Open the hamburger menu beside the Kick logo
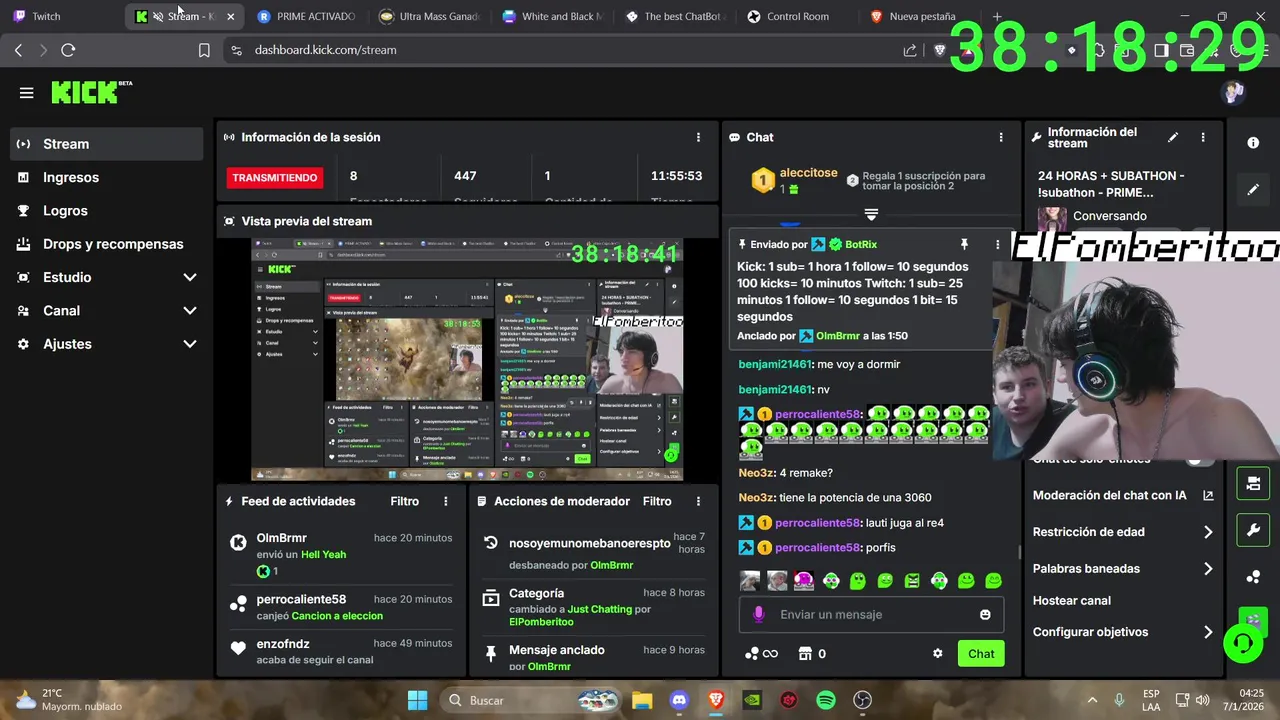 pyautogui.click(x=26, y=93)
